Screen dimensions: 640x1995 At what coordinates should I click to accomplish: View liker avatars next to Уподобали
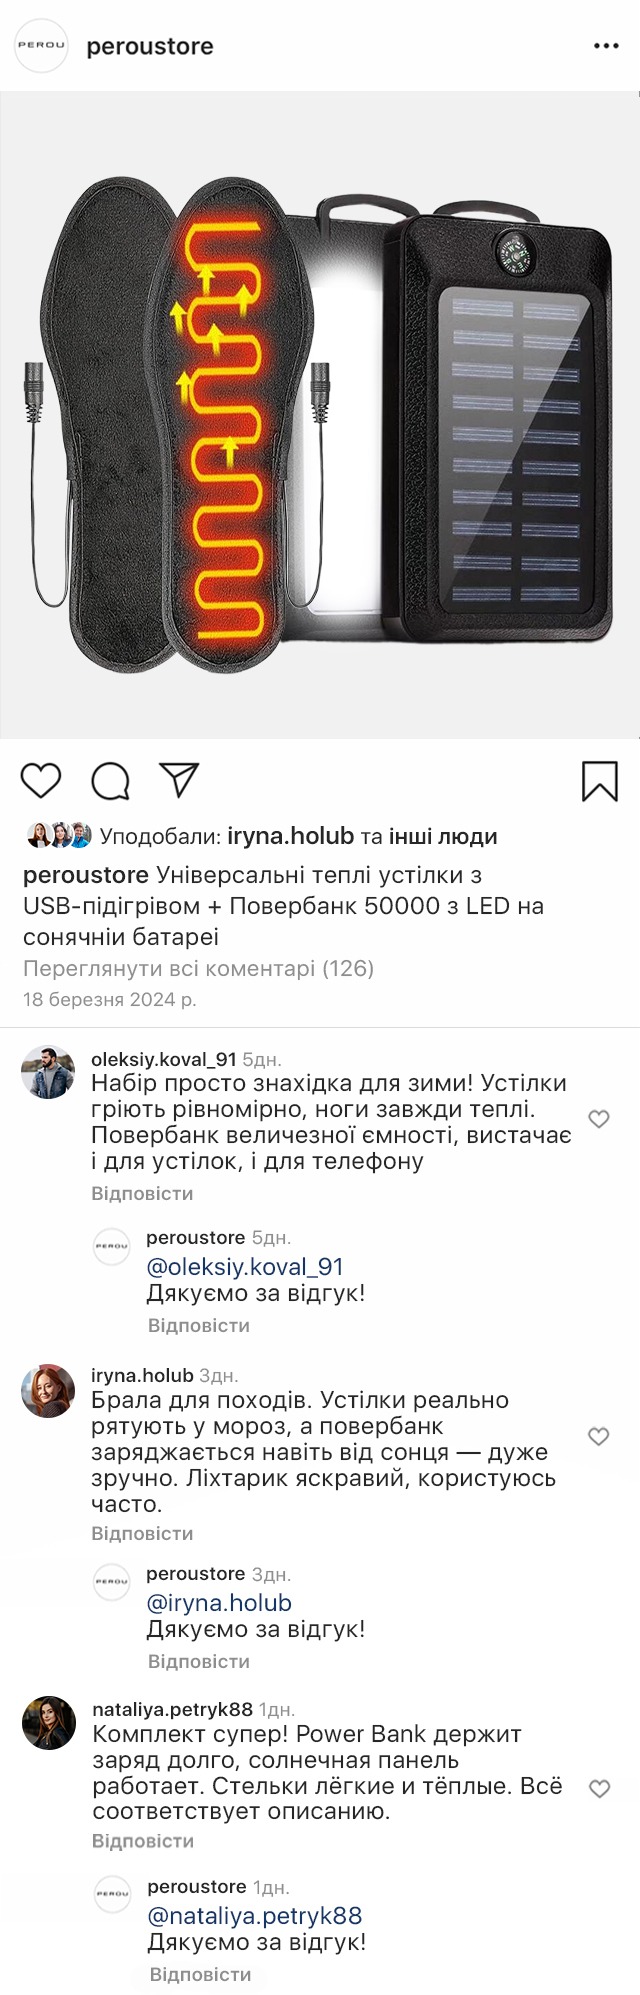(x=59, y=836)
